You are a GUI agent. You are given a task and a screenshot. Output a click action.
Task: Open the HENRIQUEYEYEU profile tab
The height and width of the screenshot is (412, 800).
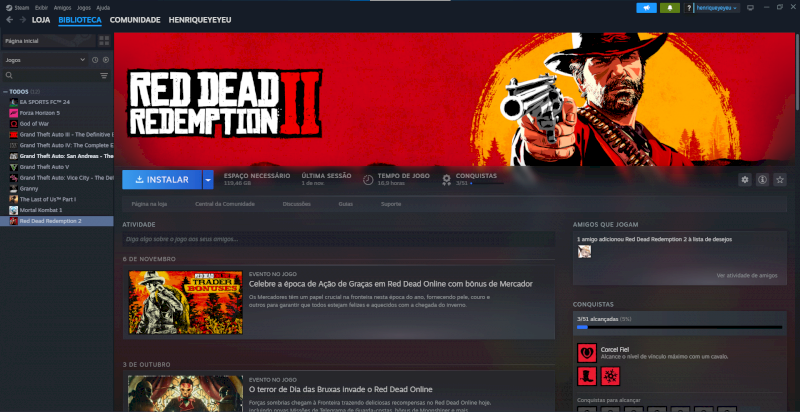click(x=200, y=20)
